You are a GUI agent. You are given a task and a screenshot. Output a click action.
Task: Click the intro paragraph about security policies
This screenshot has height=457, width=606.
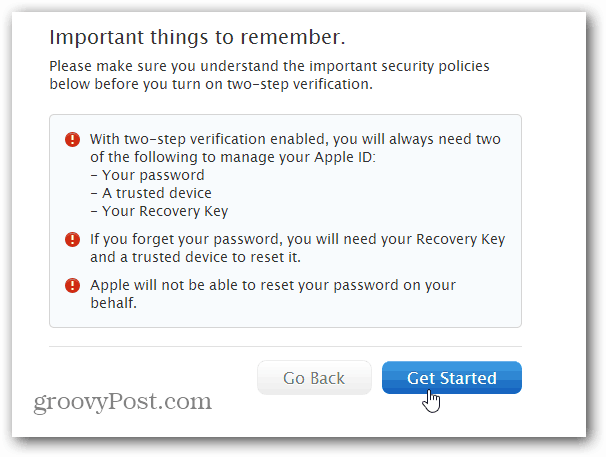coord(269,75)
